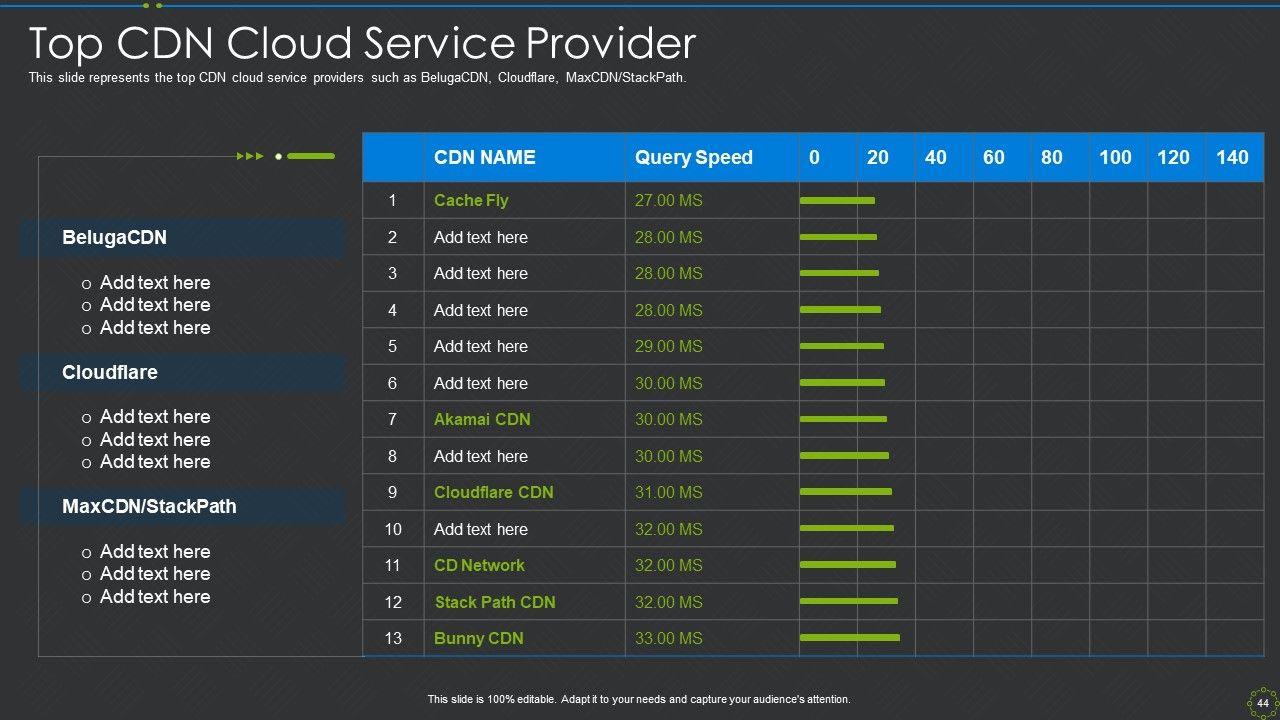
Task: Select the "Top CDN Cloud Service Provider" title
Action: pyautogui.click(x=362, y=44)
